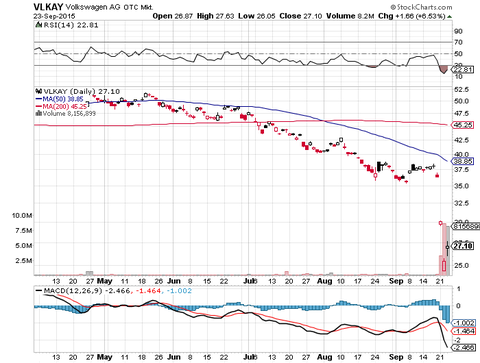Click the shaded oversold RSI dip
Viewport: 480px width, 363px height.
(x=444, y=69)
